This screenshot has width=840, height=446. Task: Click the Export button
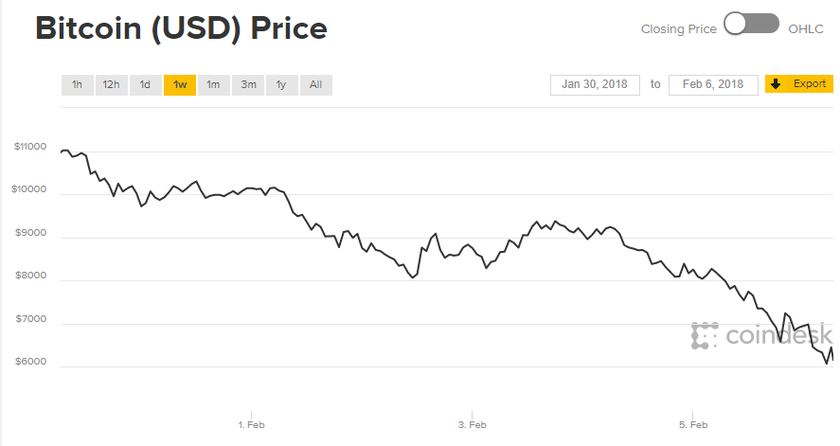809,84
